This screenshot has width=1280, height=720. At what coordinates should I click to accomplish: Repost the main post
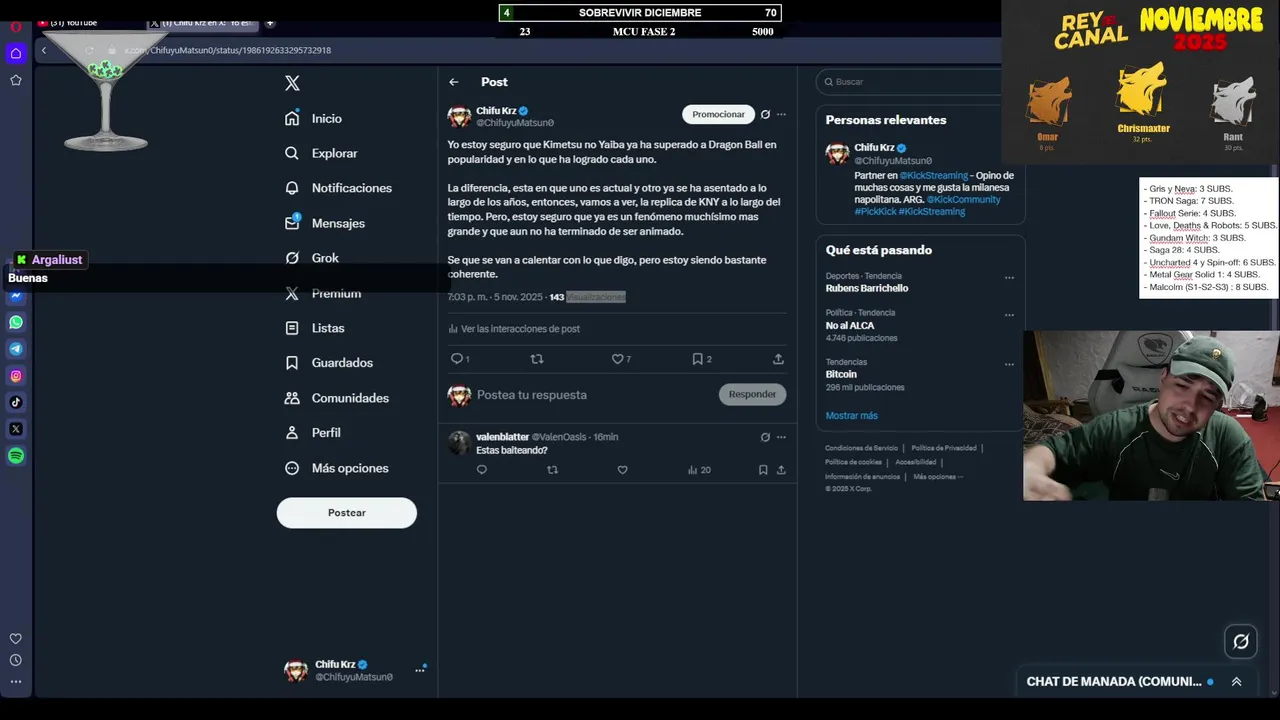537,358
